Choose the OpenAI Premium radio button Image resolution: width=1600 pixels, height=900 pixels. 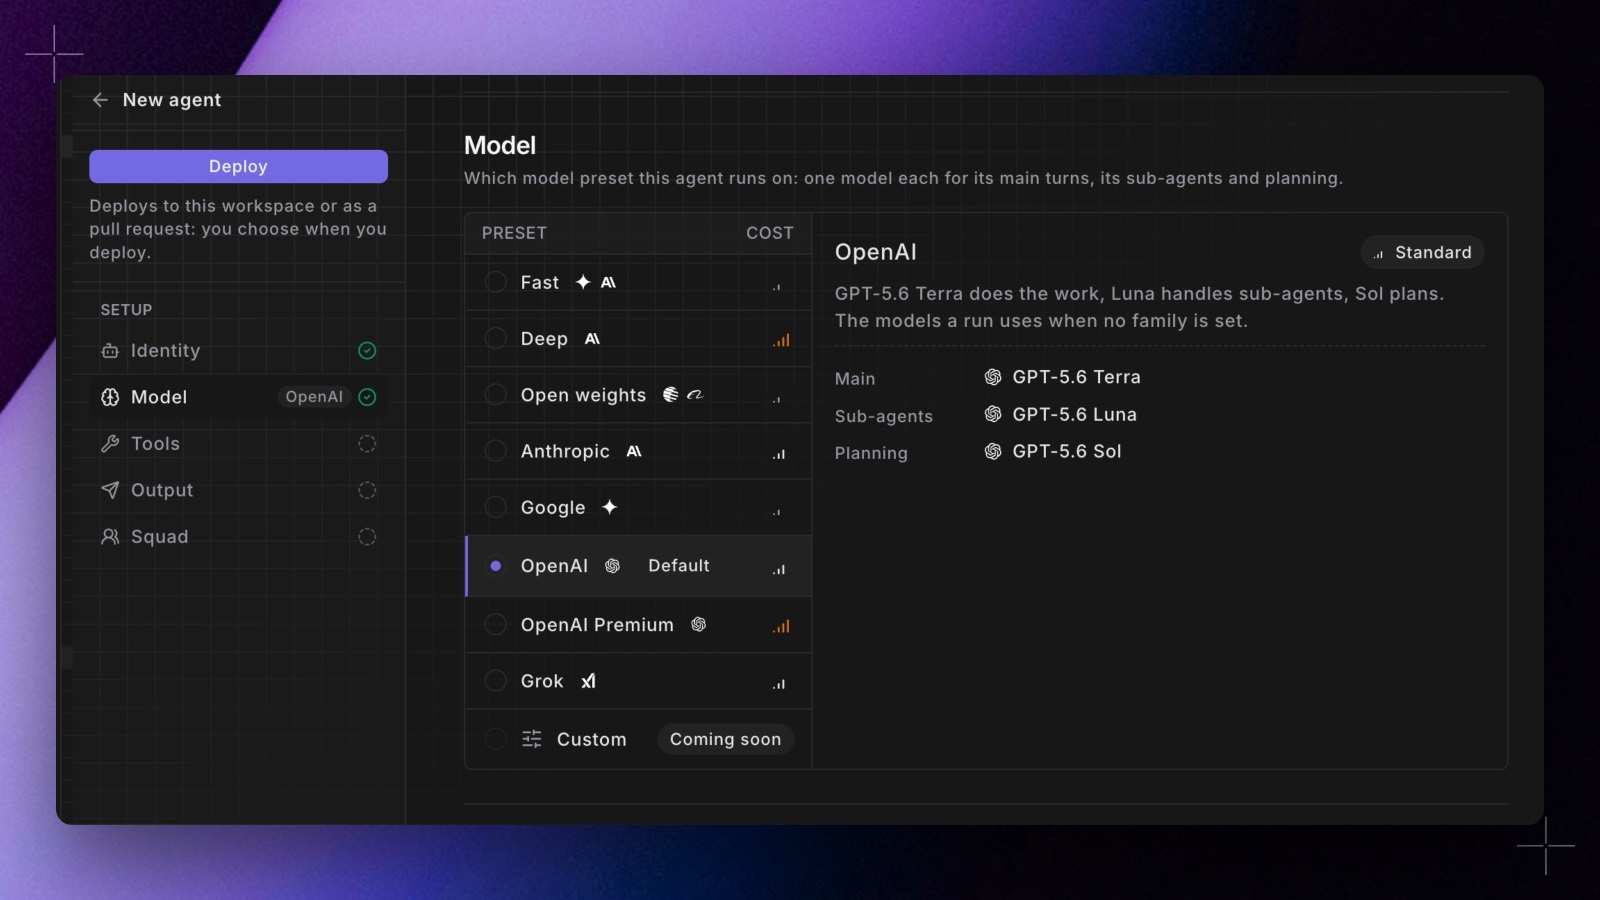495,625
